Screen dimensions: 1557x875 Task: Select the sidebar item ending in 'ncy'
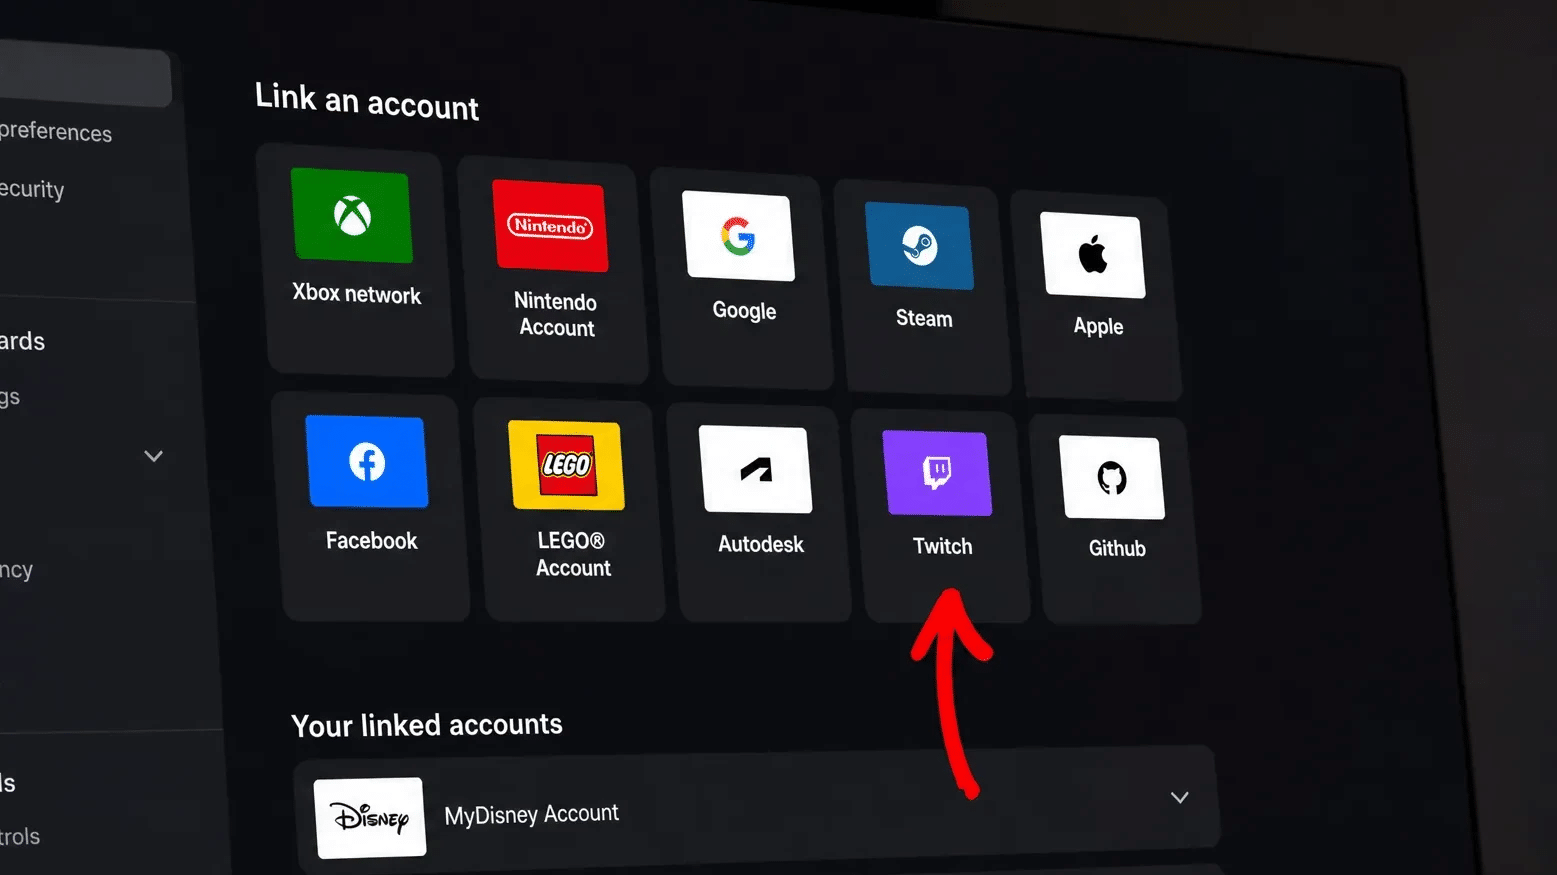(x=17, y=570)
